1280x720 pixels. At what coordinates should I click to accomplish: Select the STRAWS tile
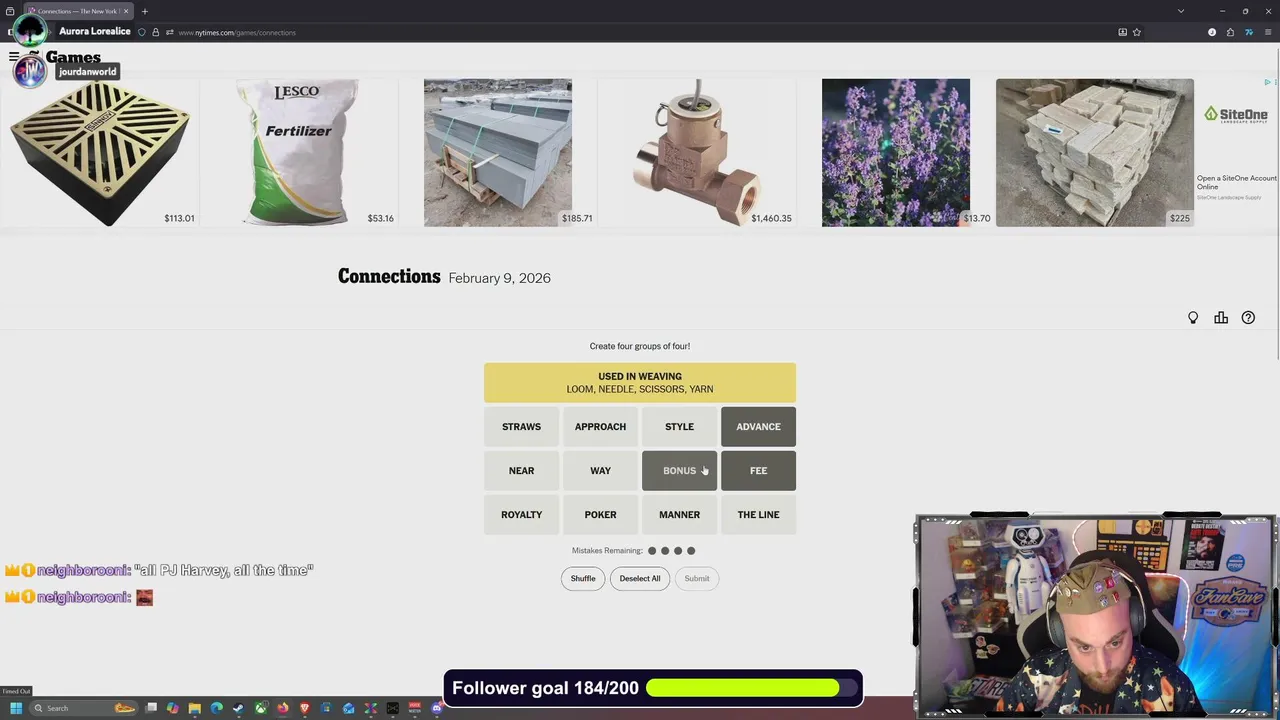coord(521,427)
